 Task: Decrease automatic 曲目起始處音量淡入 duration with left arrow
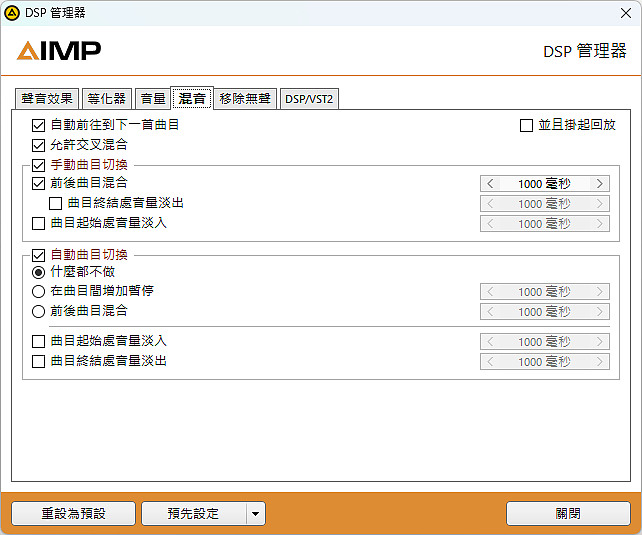(x=490, y=341)
